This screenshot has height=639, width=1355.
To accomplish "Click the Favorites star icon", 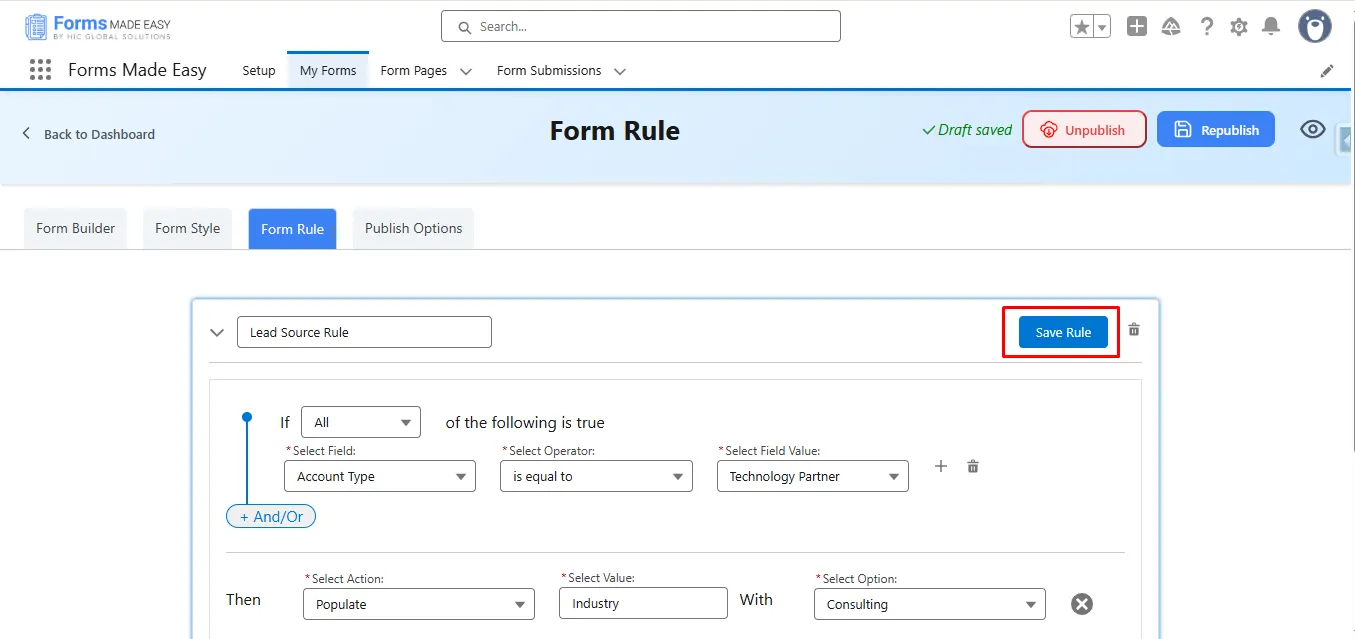I will pos(1082,27).
